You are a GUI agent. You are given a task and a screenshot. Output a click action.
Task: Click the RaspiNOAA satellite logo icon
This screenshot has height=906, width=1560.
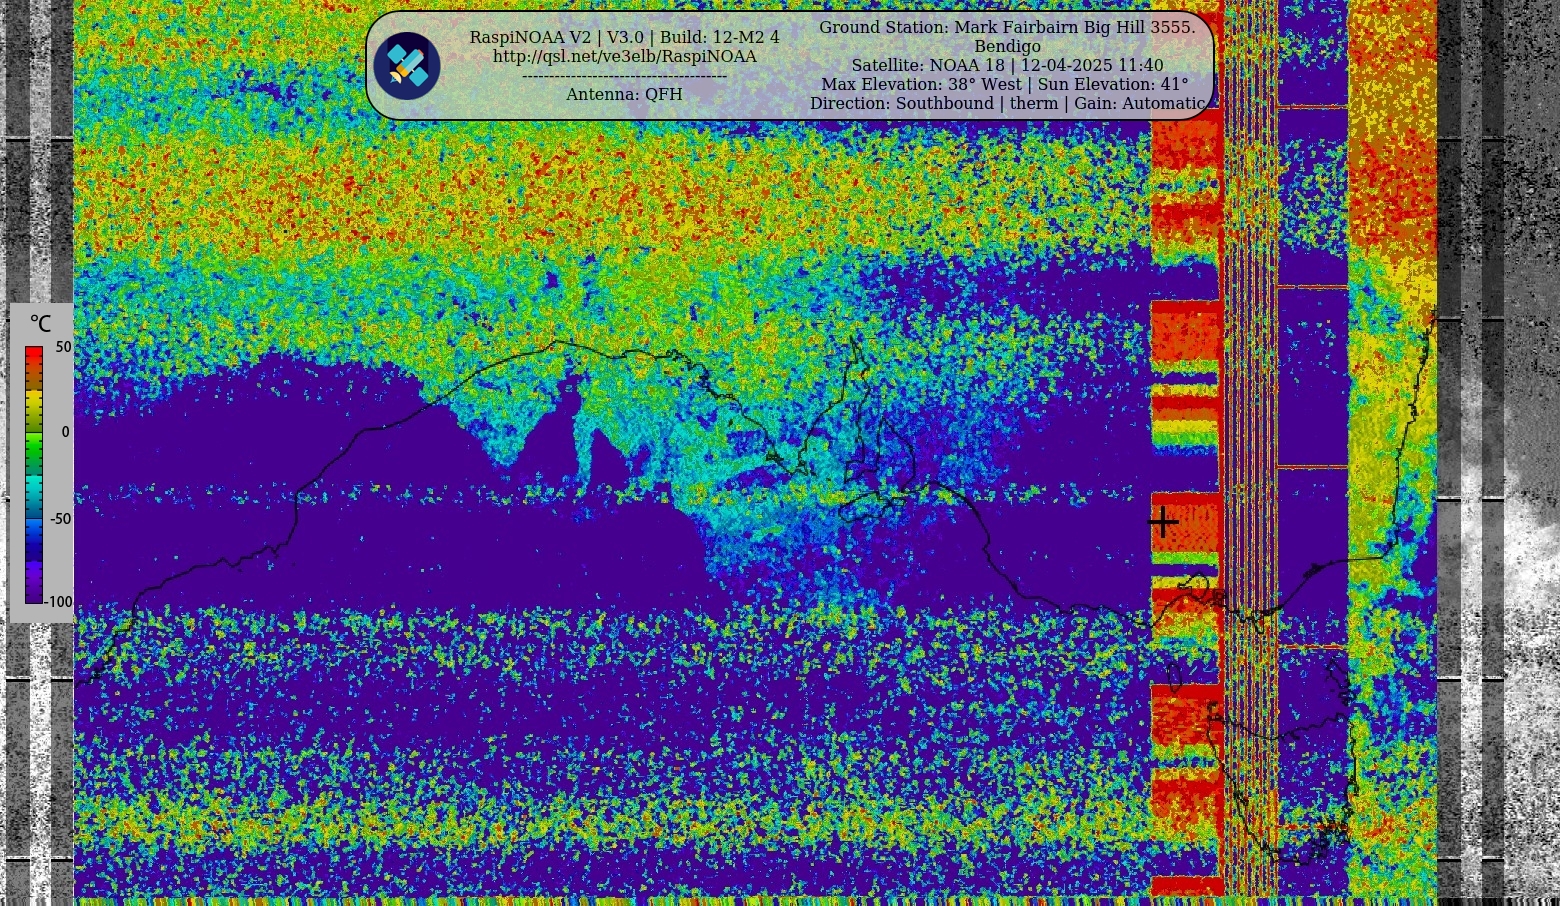407,66
